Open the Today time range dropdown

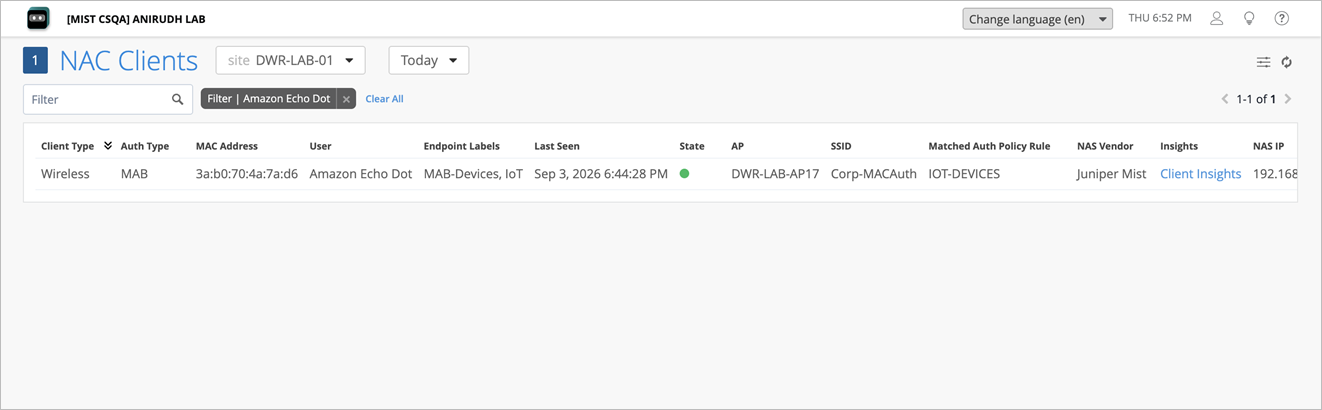click(428, 60)
